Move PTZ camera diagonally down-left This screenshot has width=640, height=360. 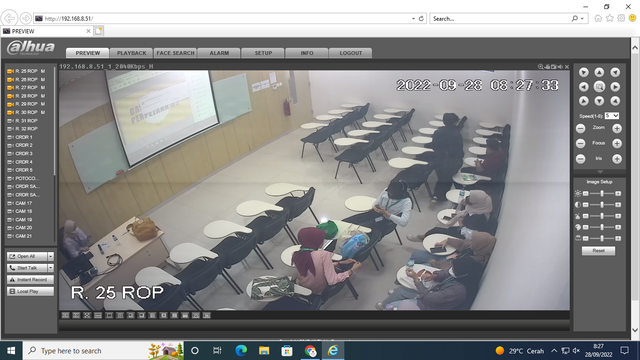tap(583, 101)
